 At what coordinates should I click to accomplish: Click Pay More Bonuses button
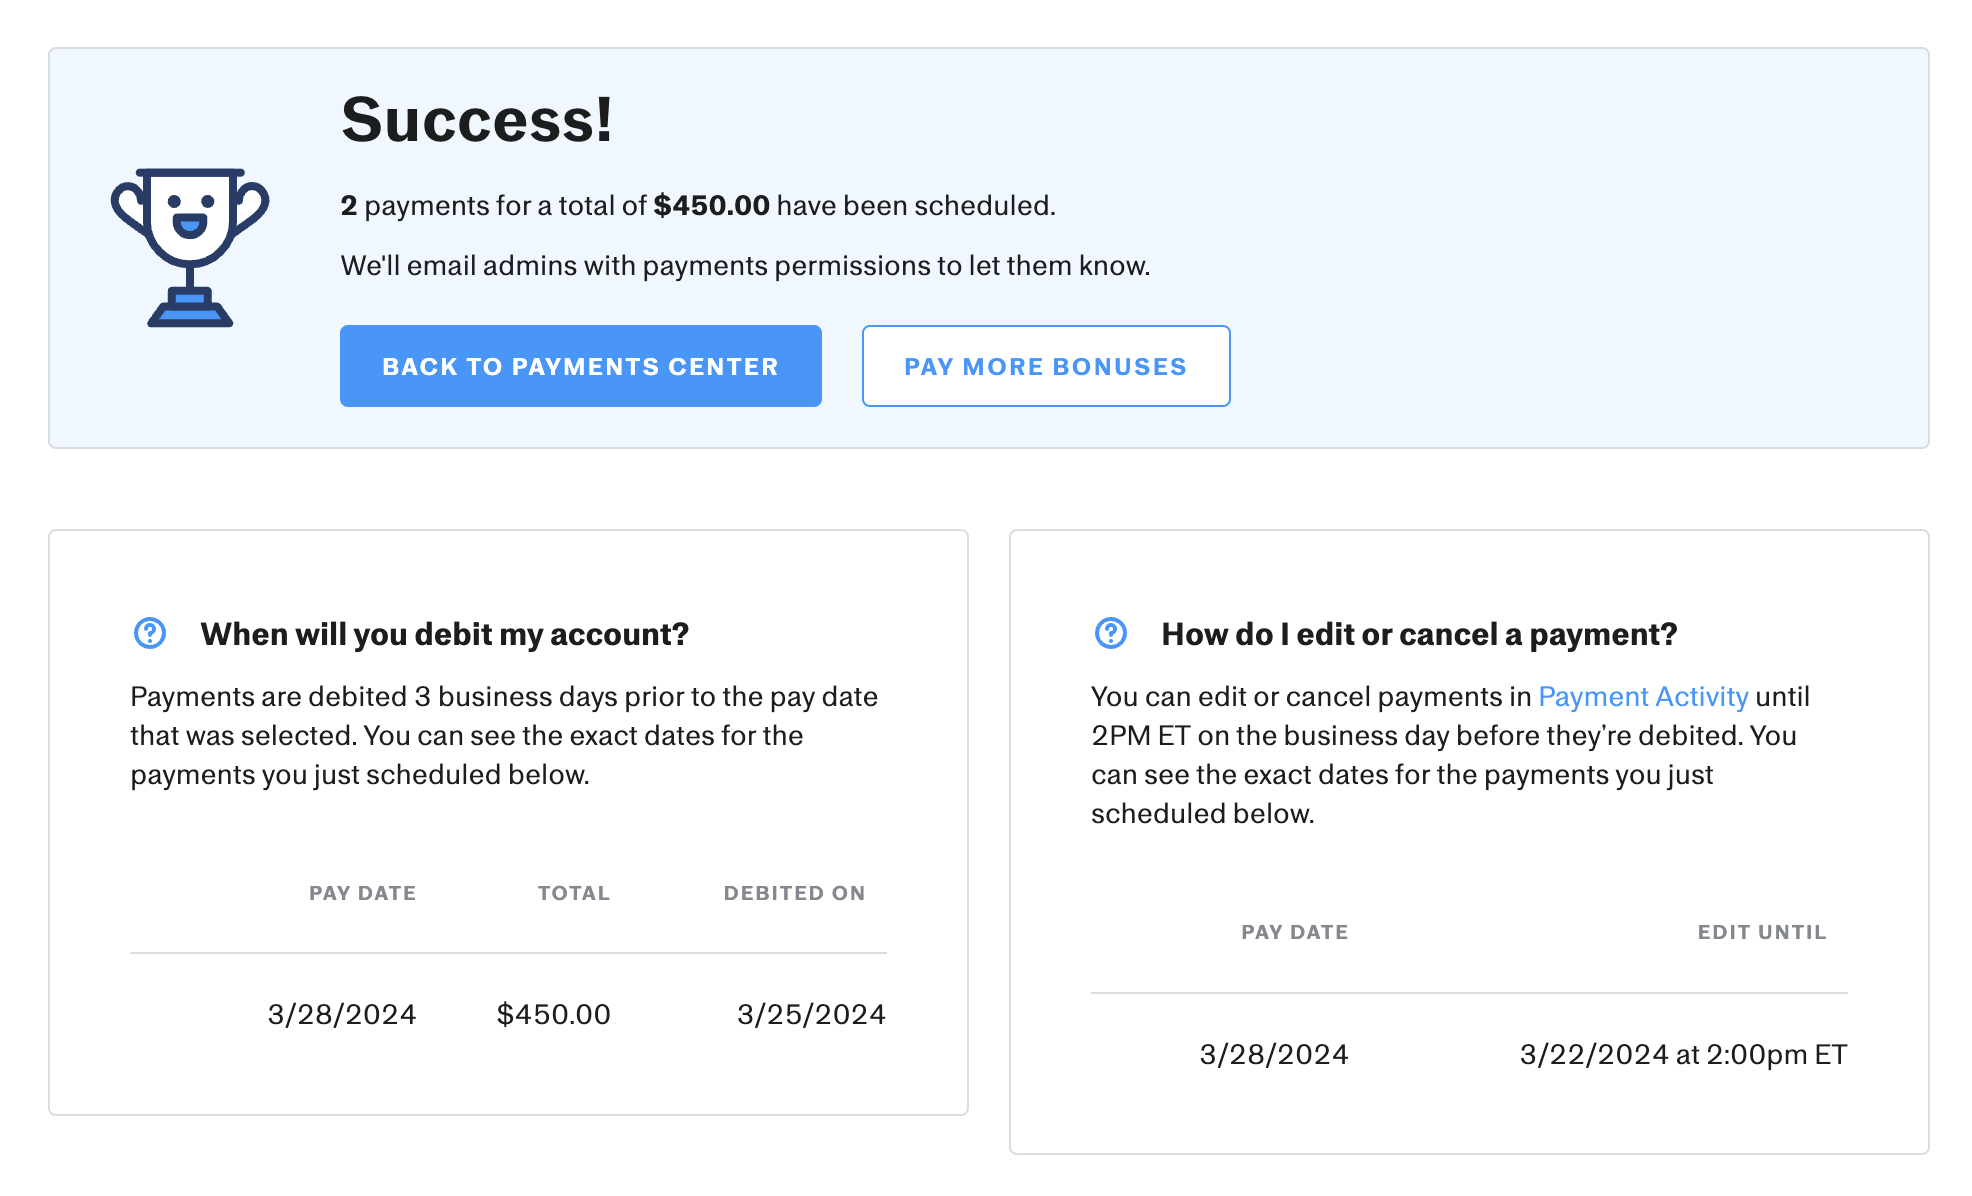point(1045,366)
